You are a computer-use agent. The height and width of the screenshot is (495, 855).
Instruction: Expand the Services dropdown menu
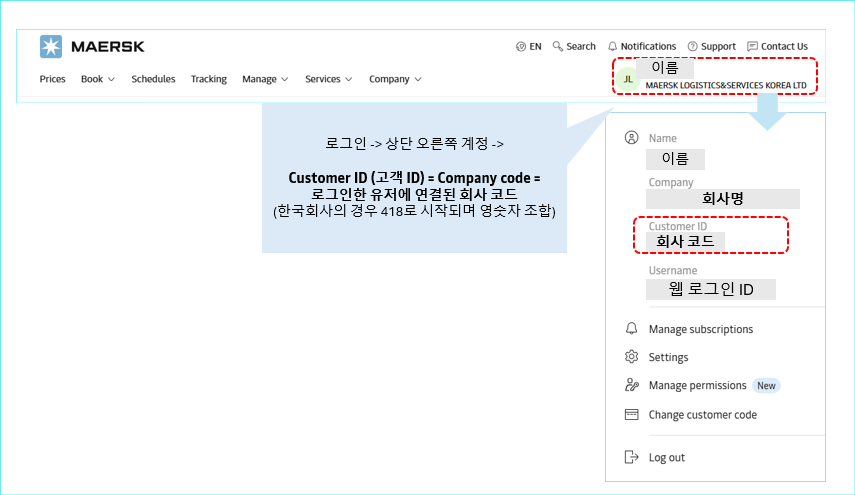coord(329,79)
